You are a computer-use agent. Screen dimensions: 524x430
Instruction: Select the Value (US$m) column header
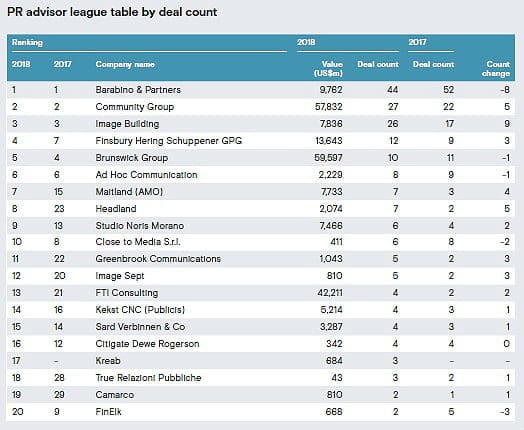(328, 68)
